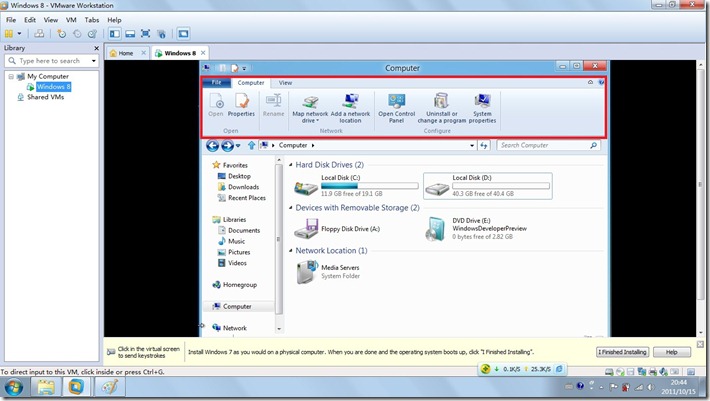The image size is (710, 401).
Task: Minimize the ribbon with caret icon
Action: [590, 82]
